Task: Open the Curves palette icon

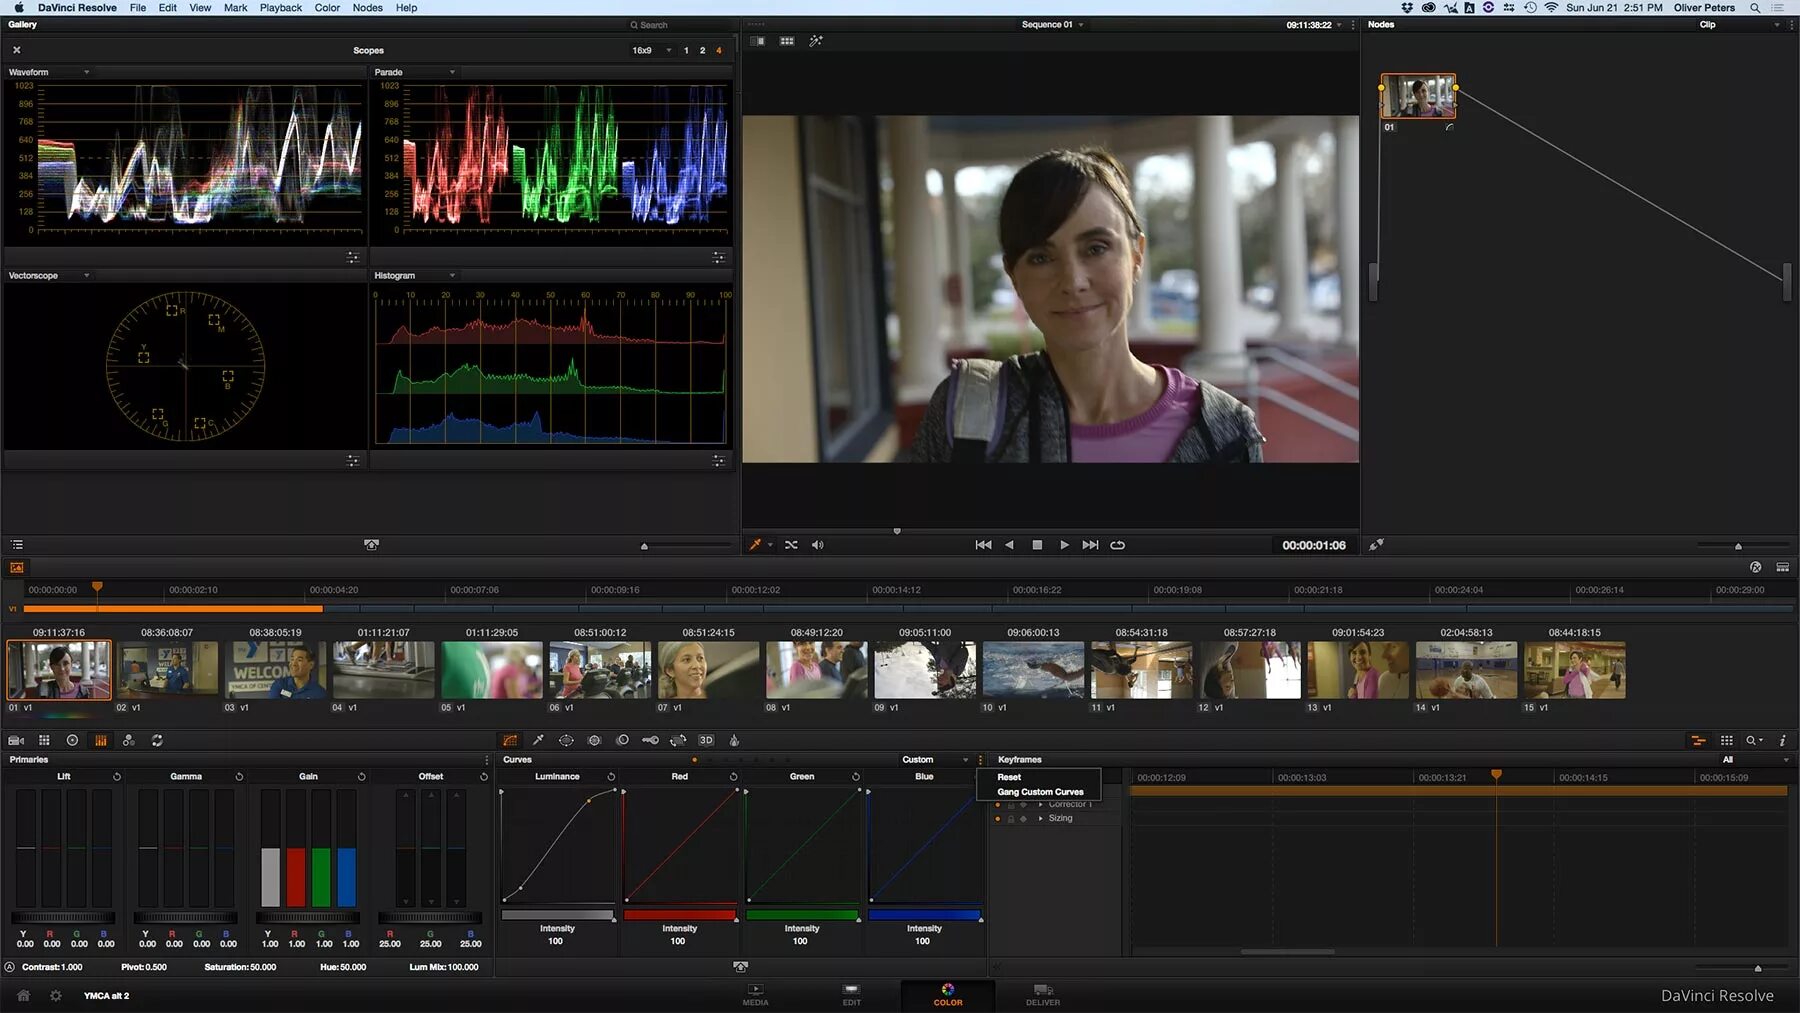Action: tap(510, 741)
